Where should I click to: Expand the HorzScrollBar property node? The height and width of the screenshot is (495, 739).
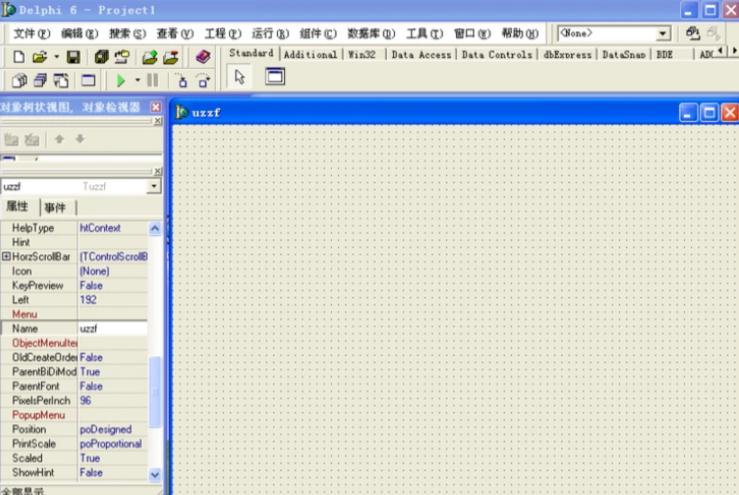[7, 257]
